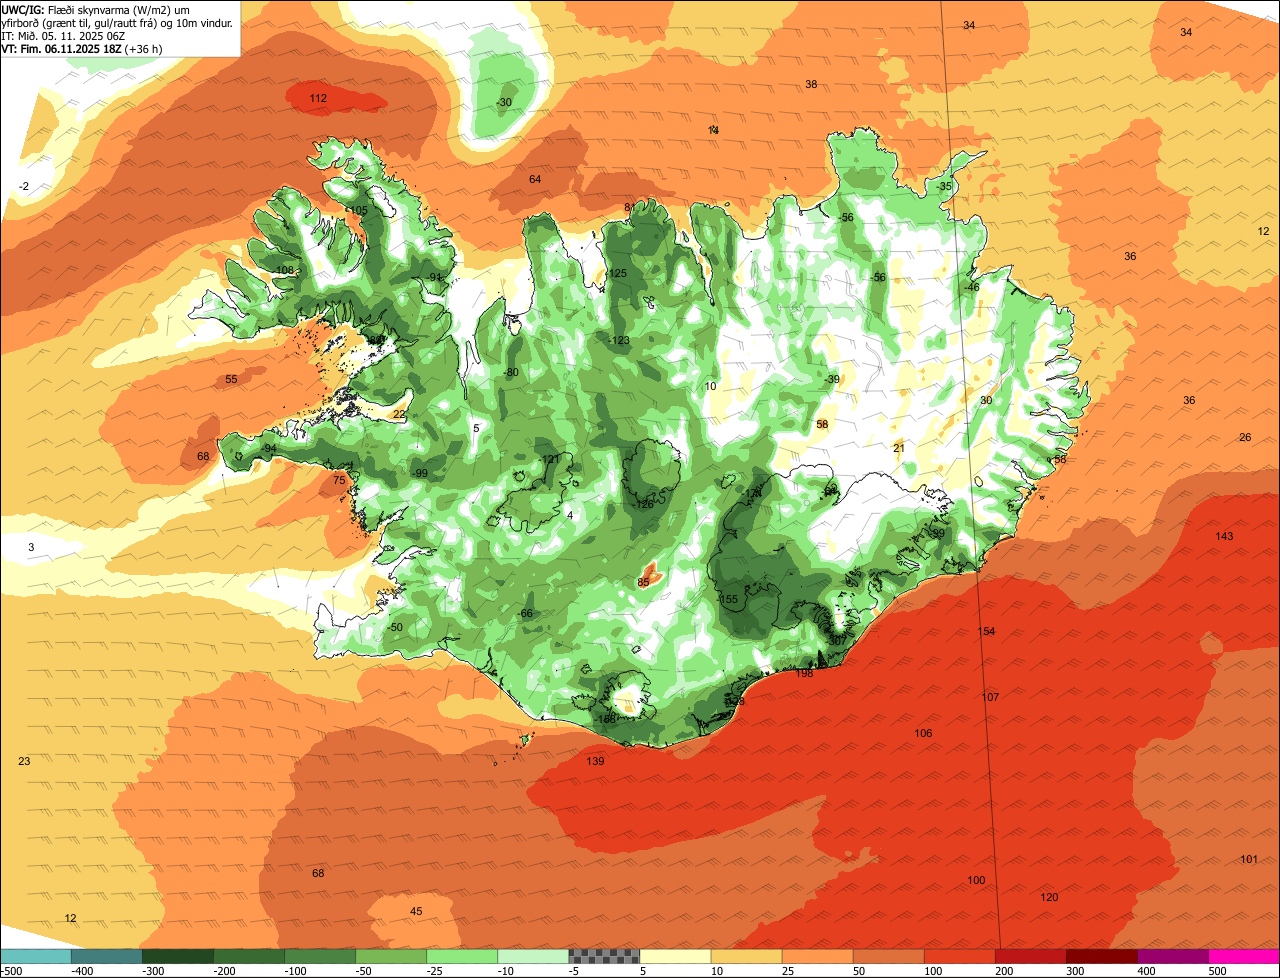
Task: Click map value 139 south of Iceland
Action: coord(595,761)
